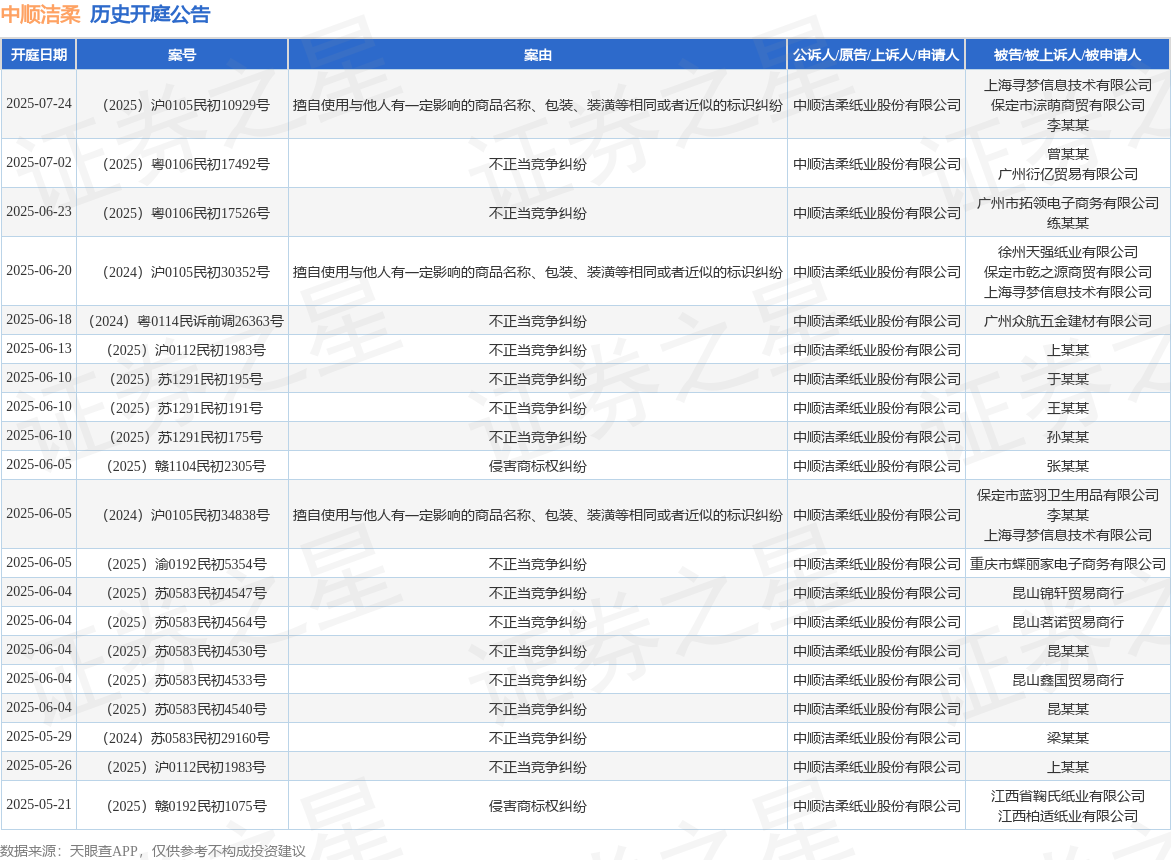Click defendant 曾某某
The image size is (1171, 860).
1067,154
